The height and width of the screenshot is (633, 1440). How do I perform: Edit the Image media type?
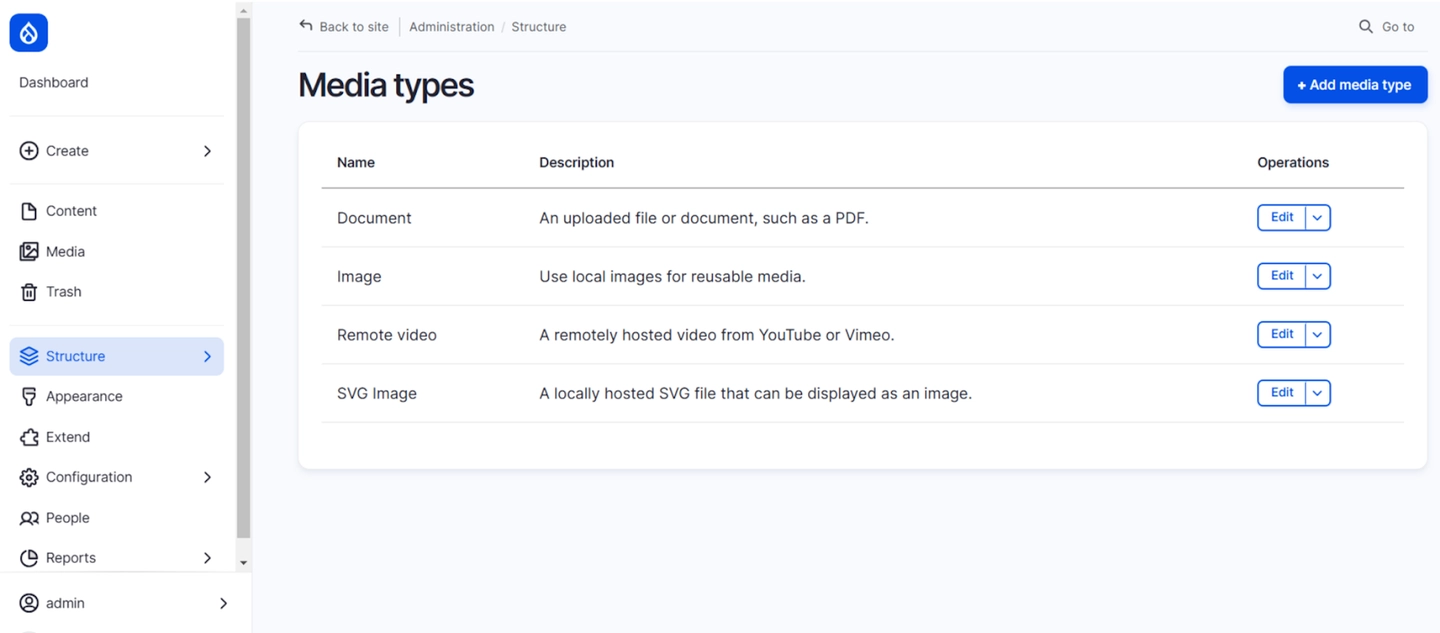tap(1282, 276)
